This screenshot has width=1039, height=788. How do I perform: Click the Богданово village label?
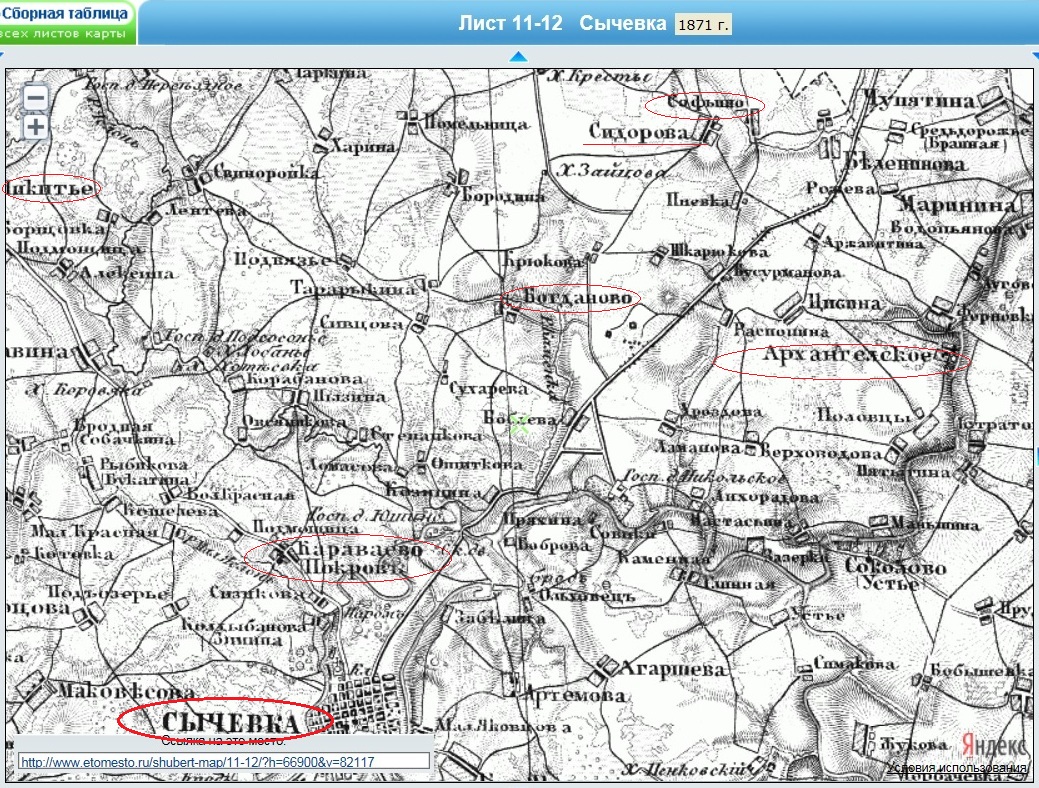pyautogui.click(x=577, y=298)
